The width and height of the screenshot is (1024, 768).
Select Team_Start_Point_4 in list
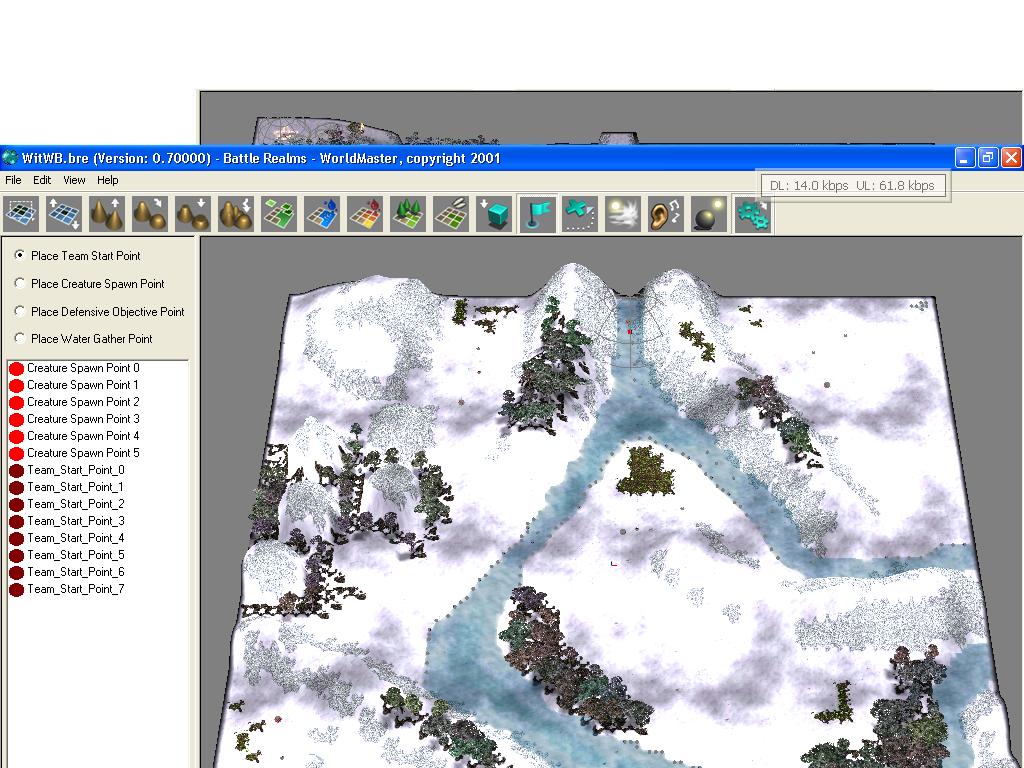pyautogui.click(x=67, y=538)
